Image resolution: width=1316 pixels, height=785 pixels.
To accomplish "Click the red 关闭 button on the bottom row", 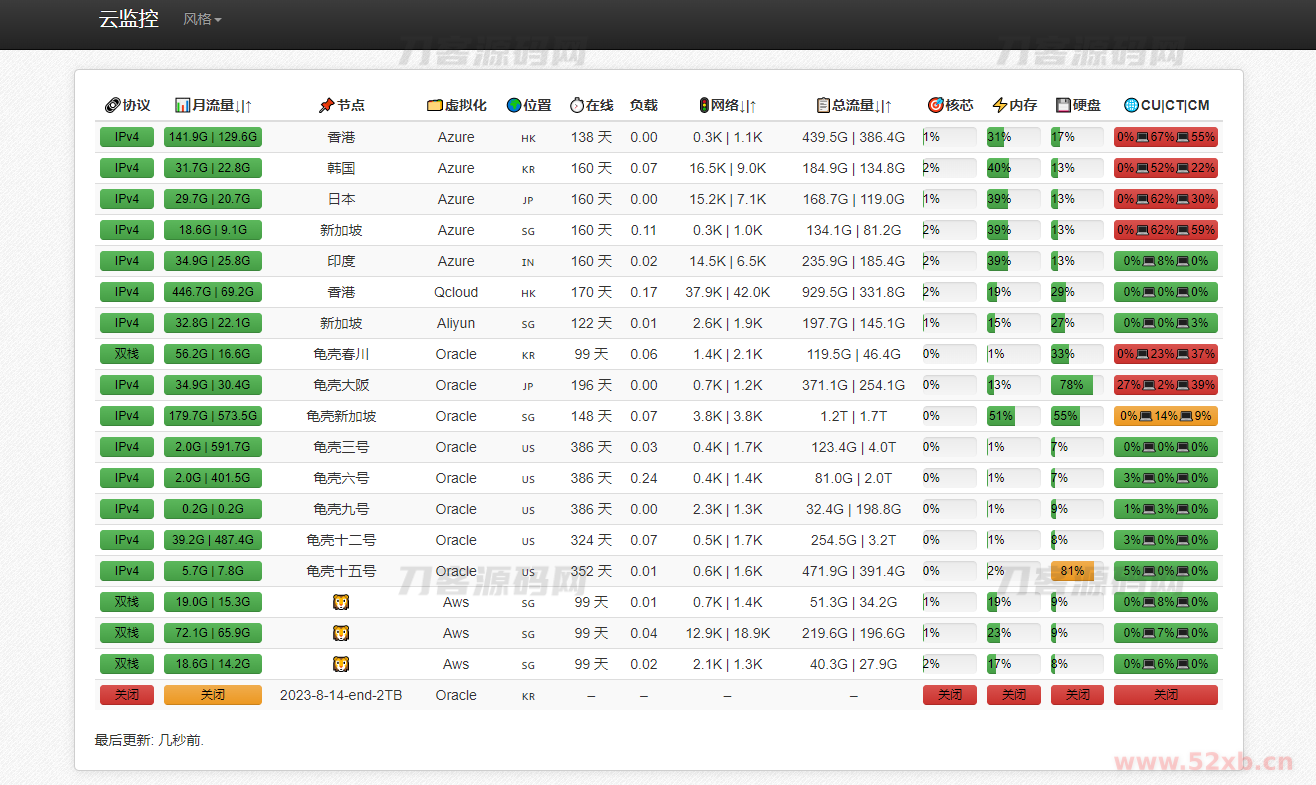I will (x=127, y=694).
